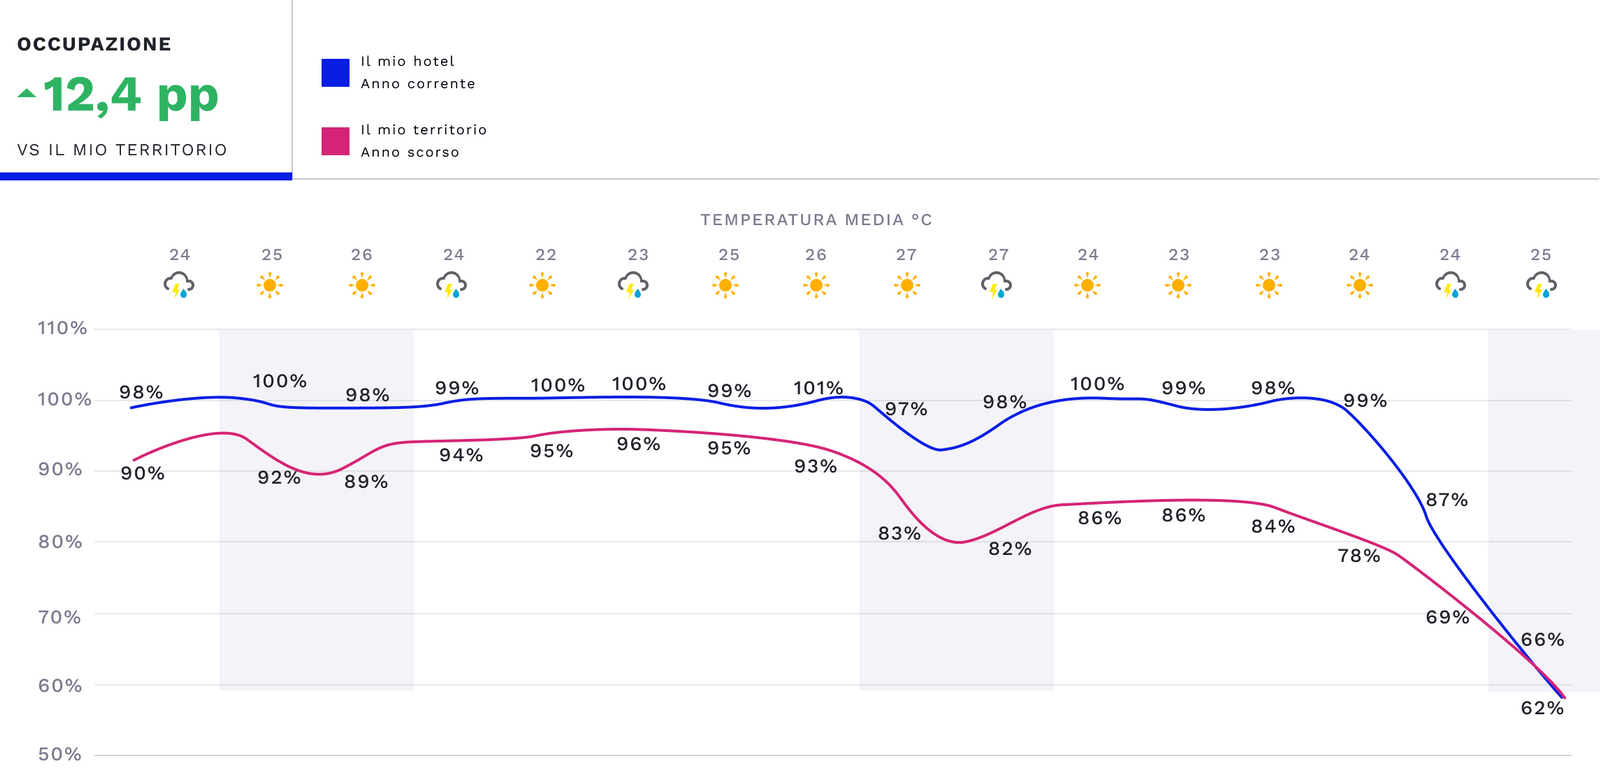Click the pink Il mio territorio swatch
The image size is (1600, 780).
click(x=335, y=141)
